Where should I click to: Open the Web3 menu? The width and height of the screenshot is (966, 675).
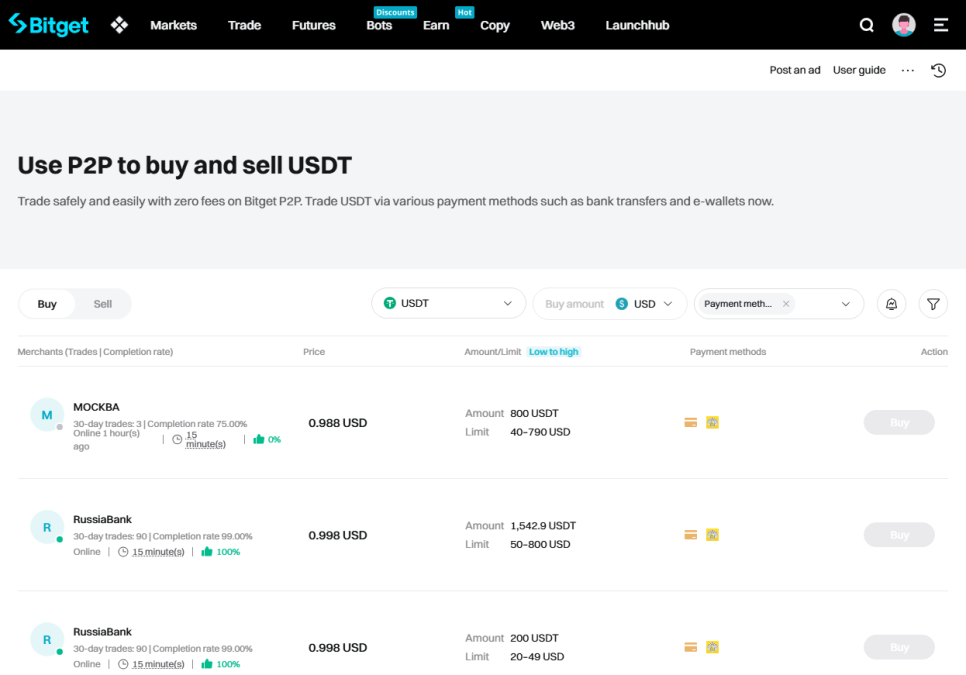[558, 25]
